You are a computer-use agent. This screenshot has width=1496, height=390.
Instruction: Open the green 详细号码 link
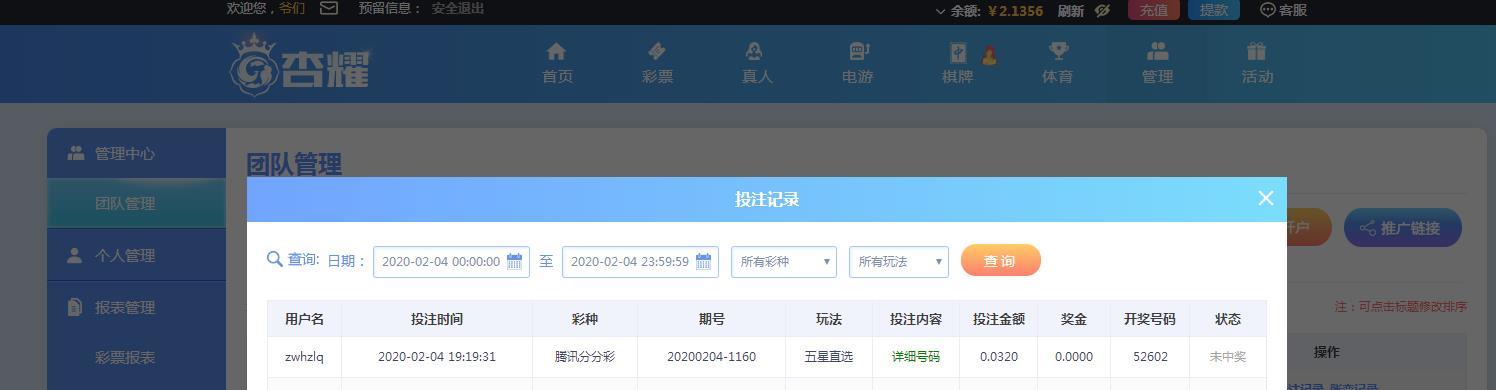[x=916, y=357]
